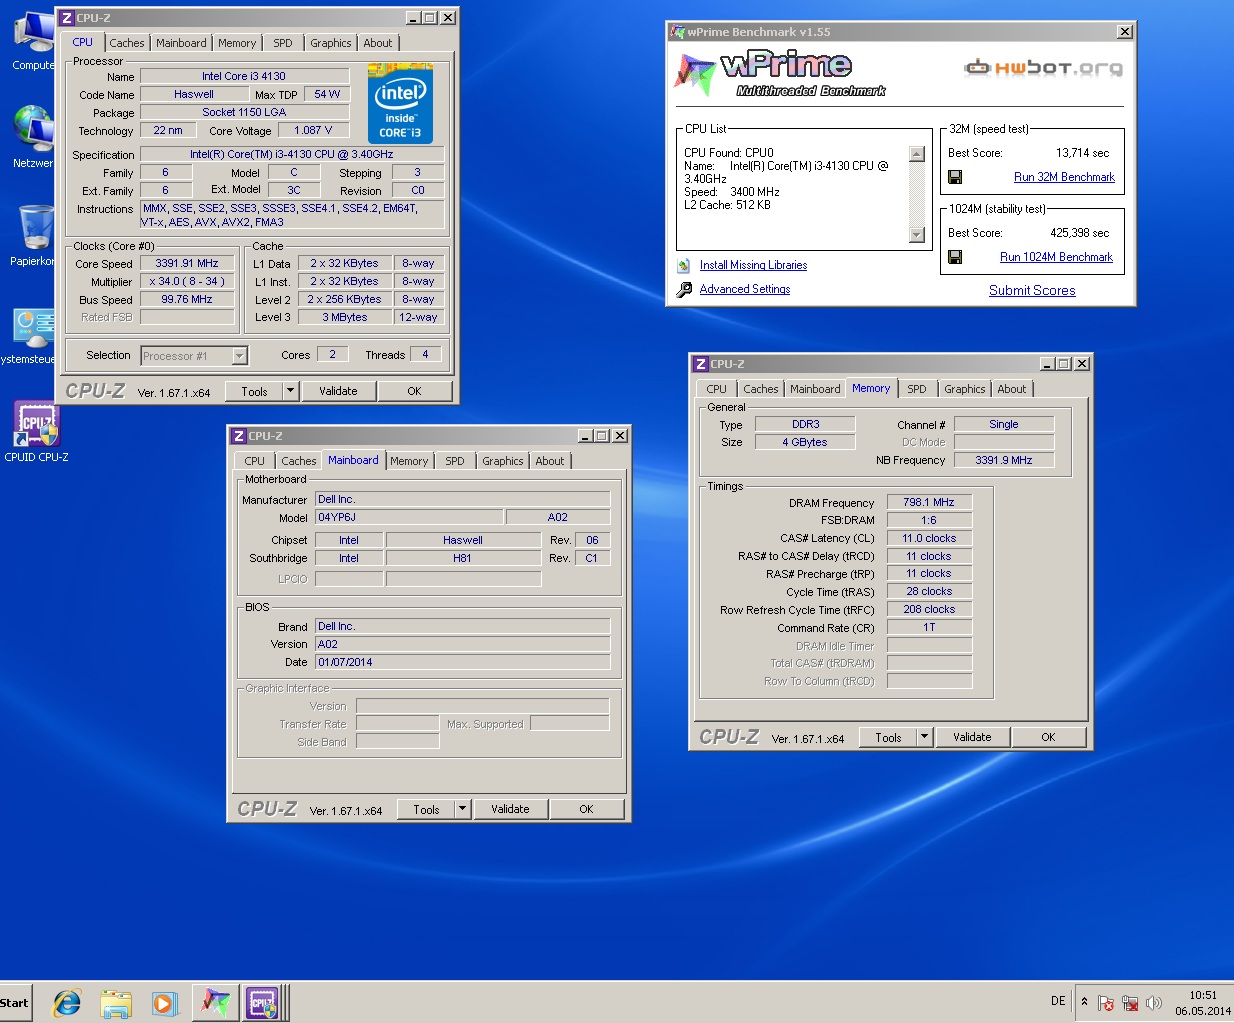Click the DE language indicator
Viewport: 1234px width, 1023px height.
click(x=1058, y=1001)
